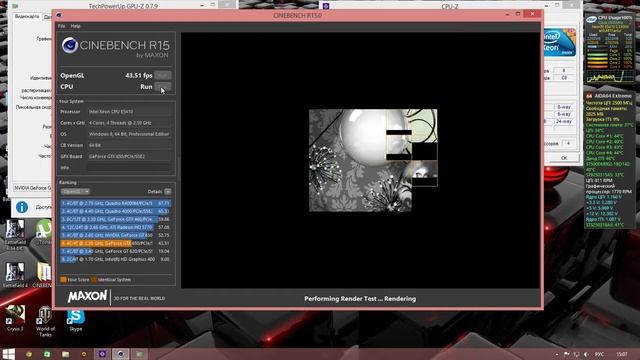The height and width of the screenshot is (360, 640).
Task: Click the OK button in CPU-Z window
Action: [x=564, y=158]
